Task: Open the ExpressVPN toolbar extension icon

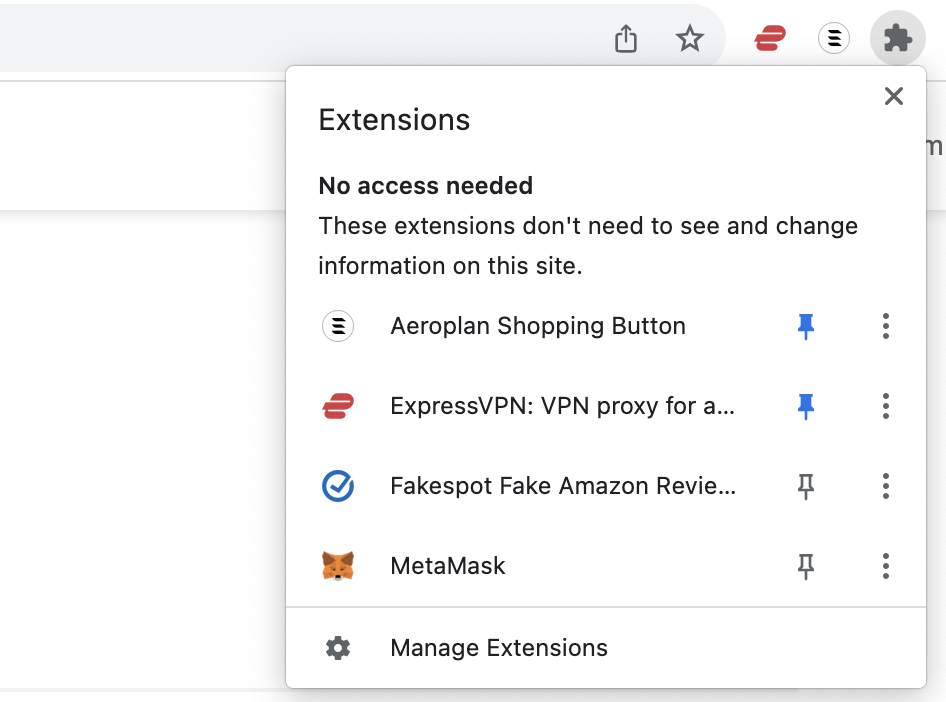Action: [x=770, y=39]
